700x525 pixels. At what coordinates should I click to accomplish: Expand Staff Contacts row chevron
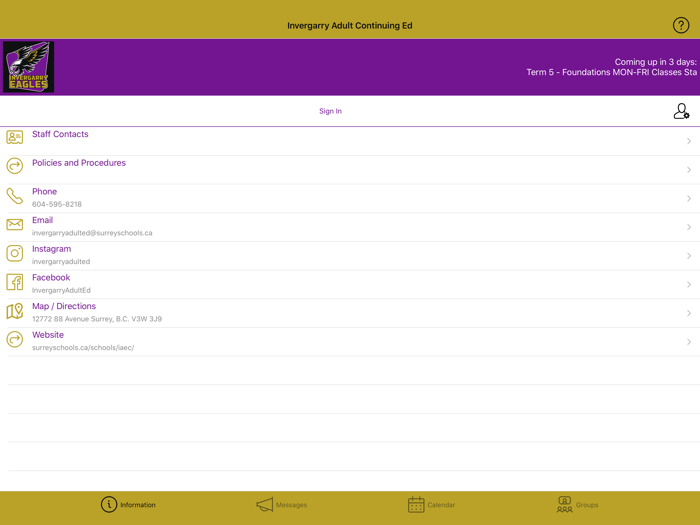click(689, 141)
